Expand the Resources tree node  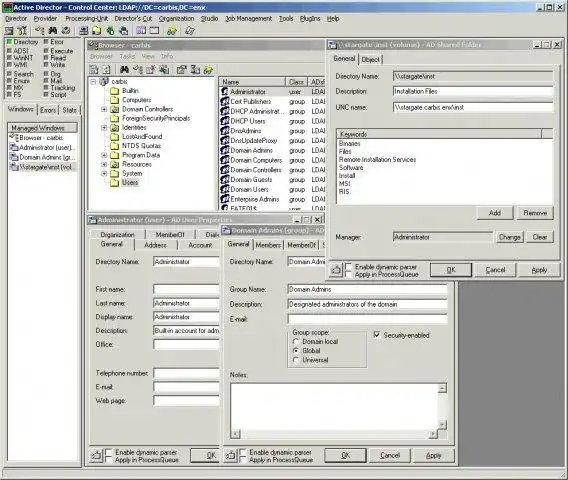(104, 164)
